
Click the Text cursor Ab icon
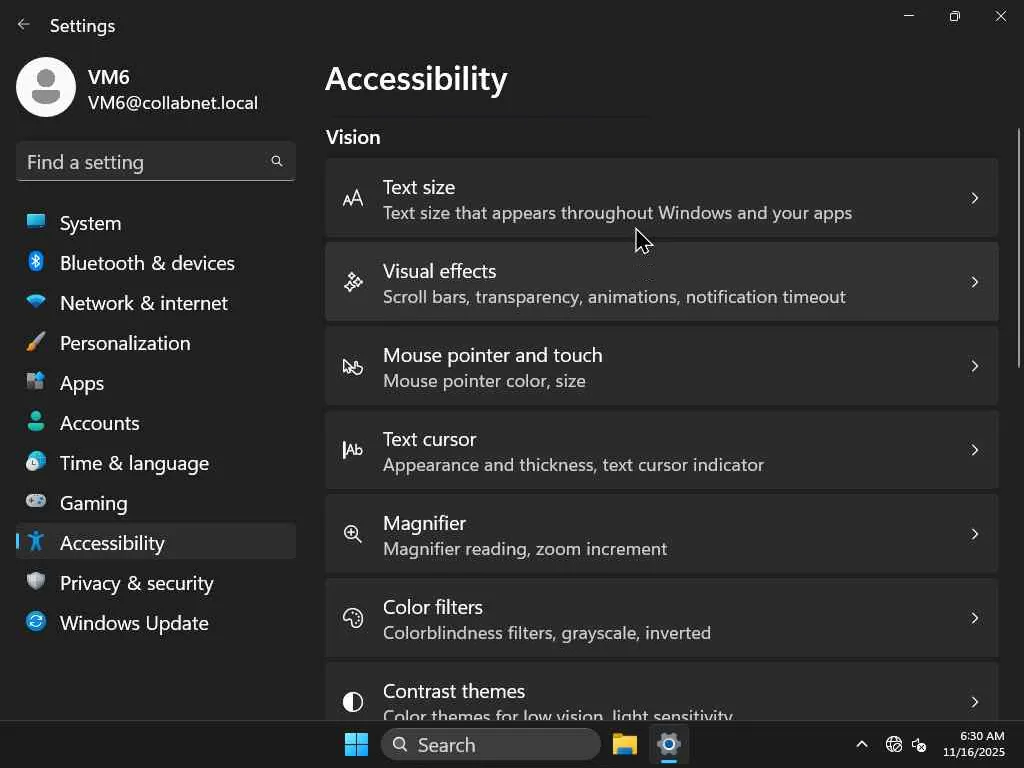pos(353,450)
